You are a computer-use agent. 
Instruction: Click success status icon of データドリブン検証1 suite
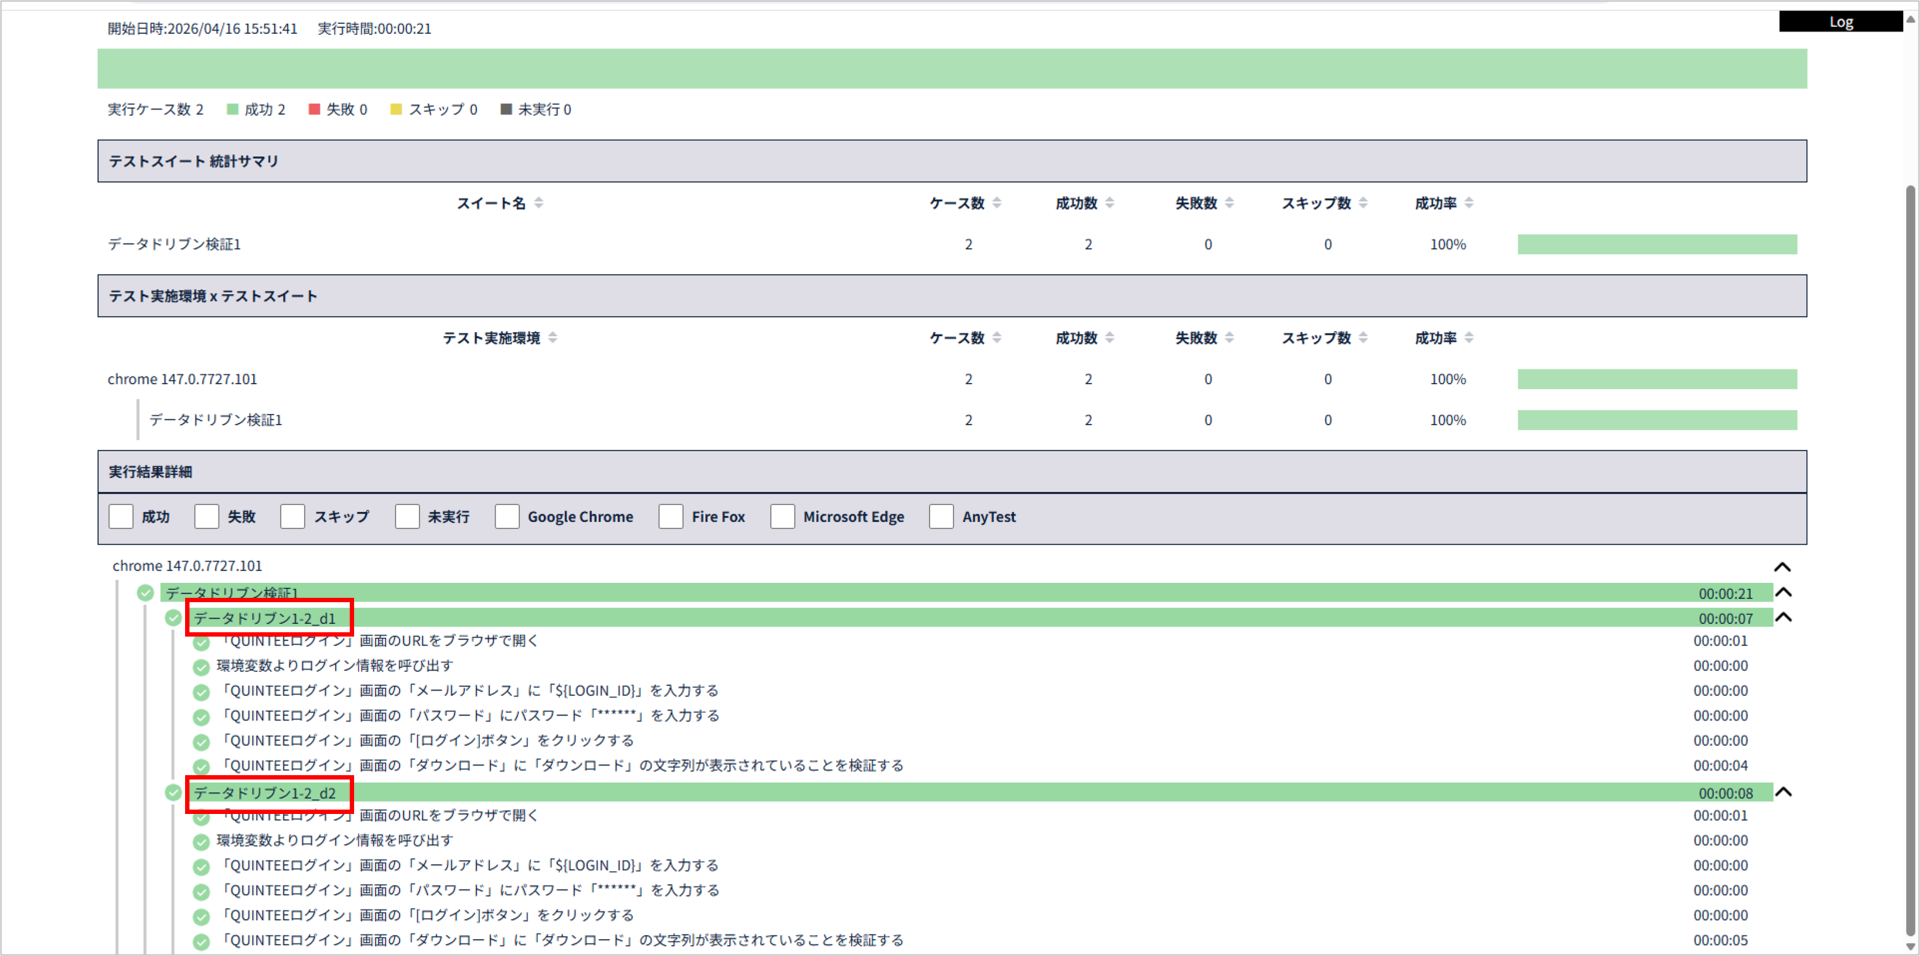point(146,593)
